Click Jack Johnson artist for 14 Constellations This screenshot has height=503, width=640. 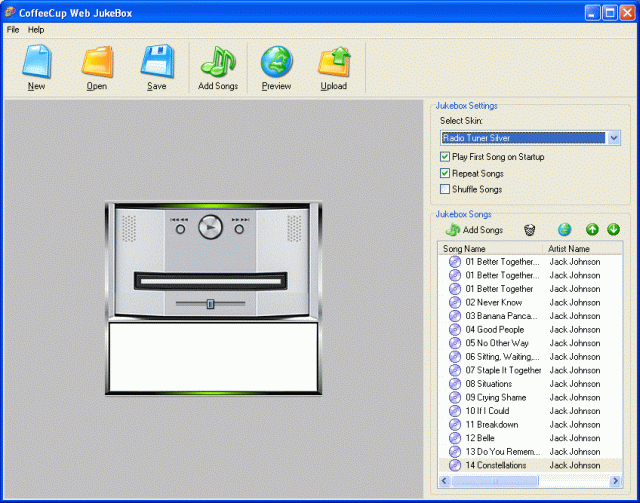(x=575, y=465)
